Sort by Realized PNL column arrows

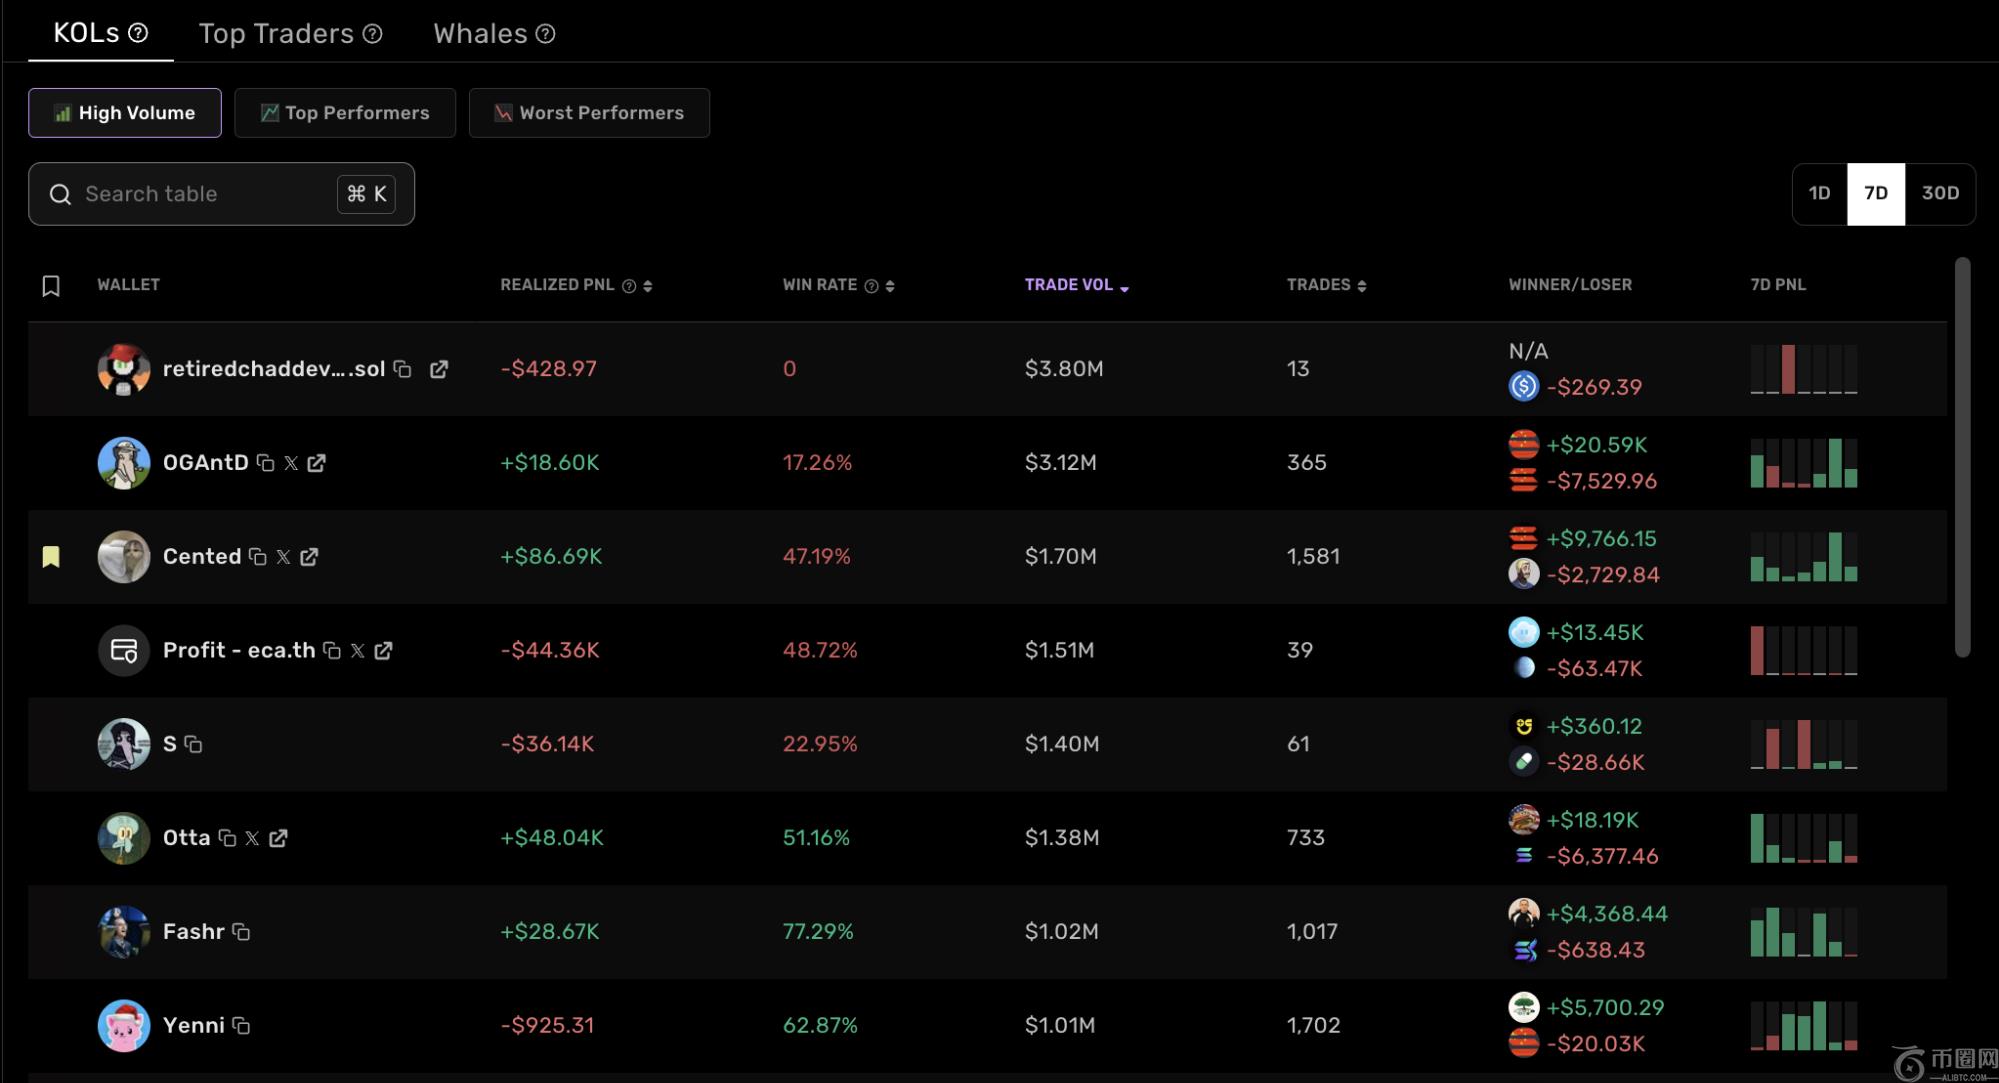(648, 286)
